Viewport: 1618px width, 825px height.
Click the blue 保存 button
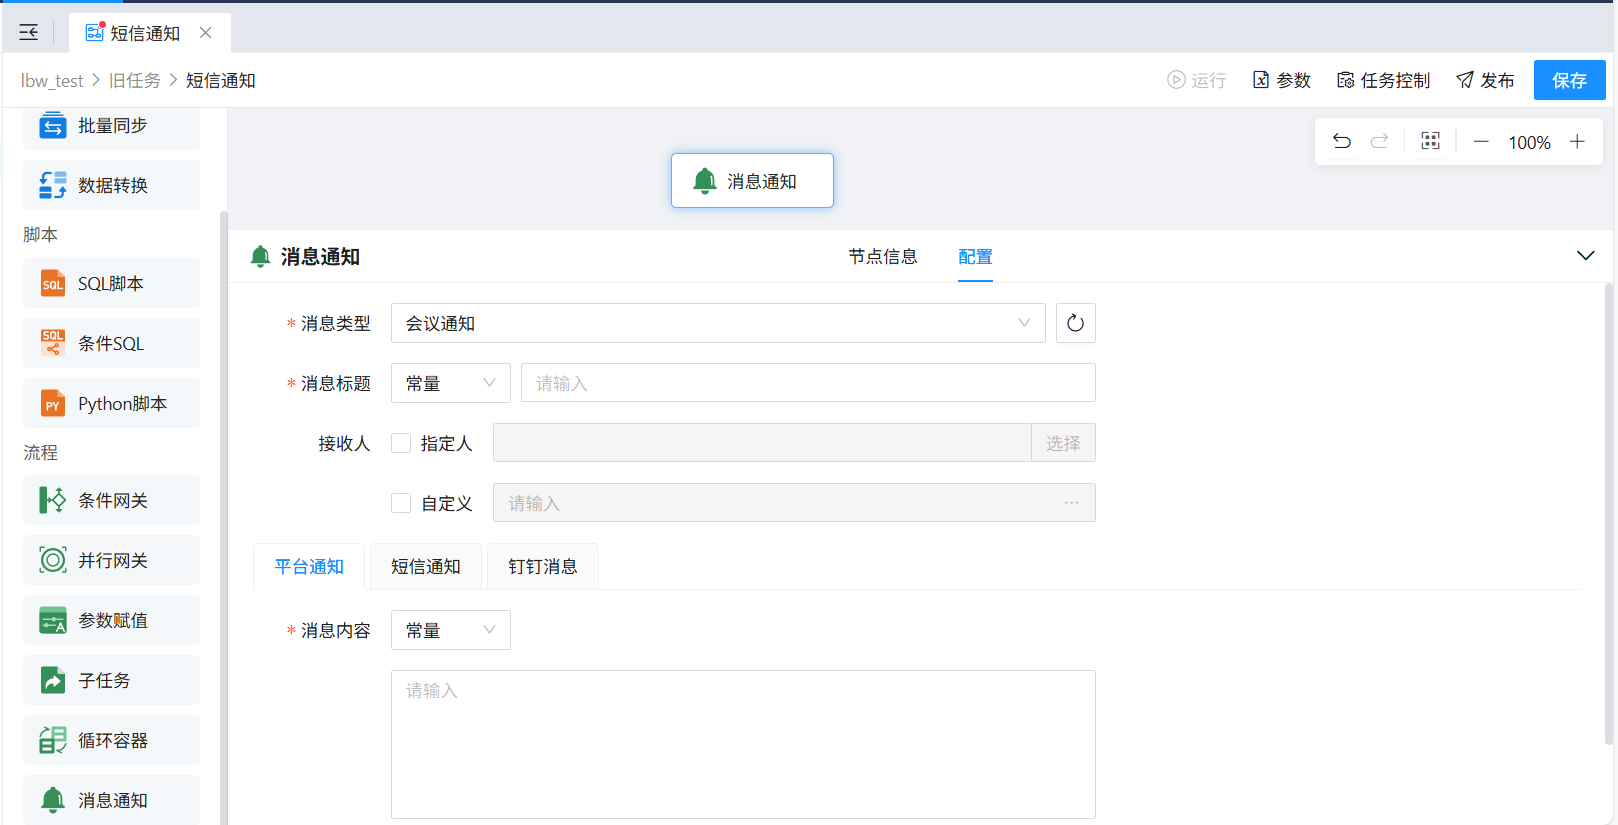(1568, 80)
